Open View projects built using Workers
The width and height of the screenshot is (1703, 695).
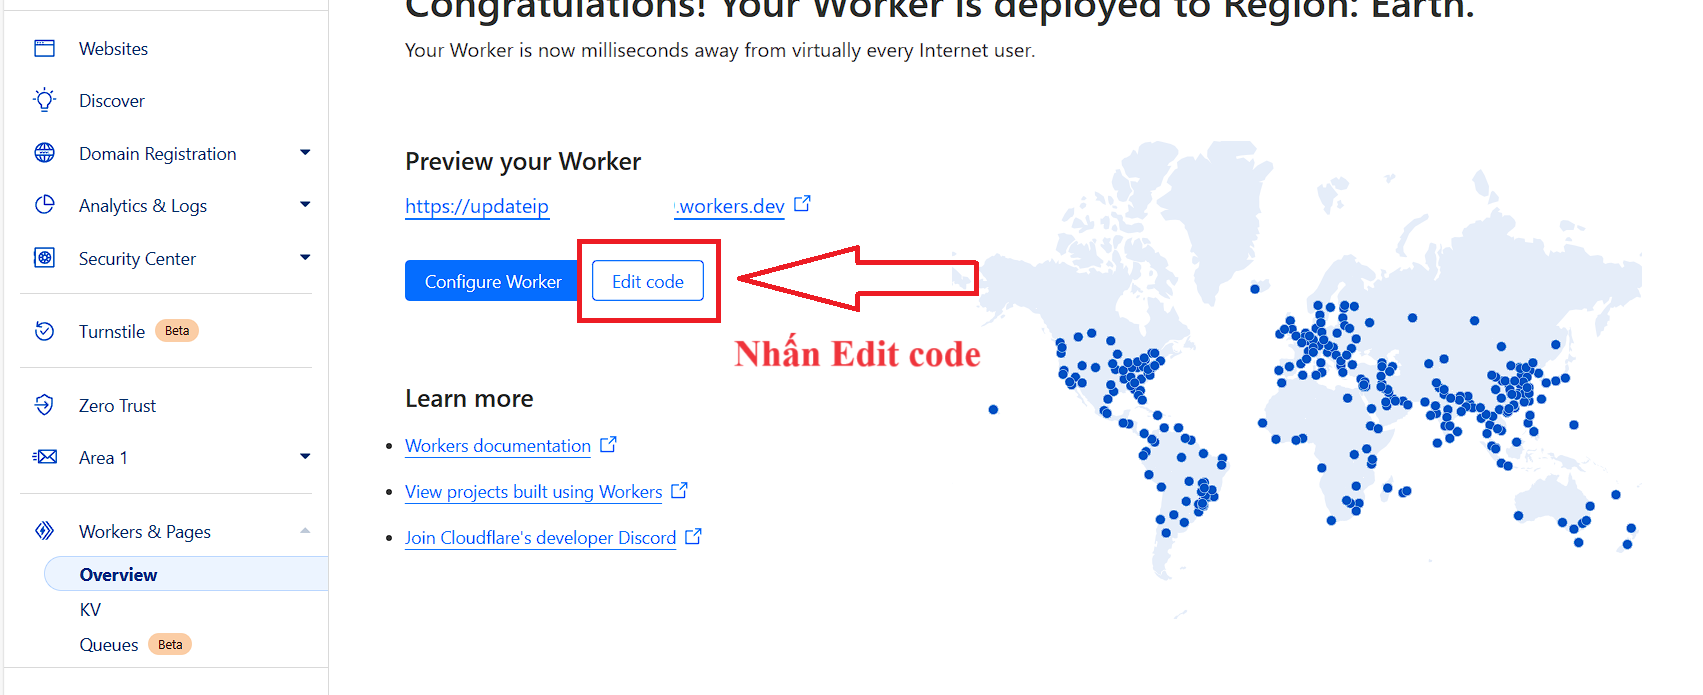click(x=534, y=492)
